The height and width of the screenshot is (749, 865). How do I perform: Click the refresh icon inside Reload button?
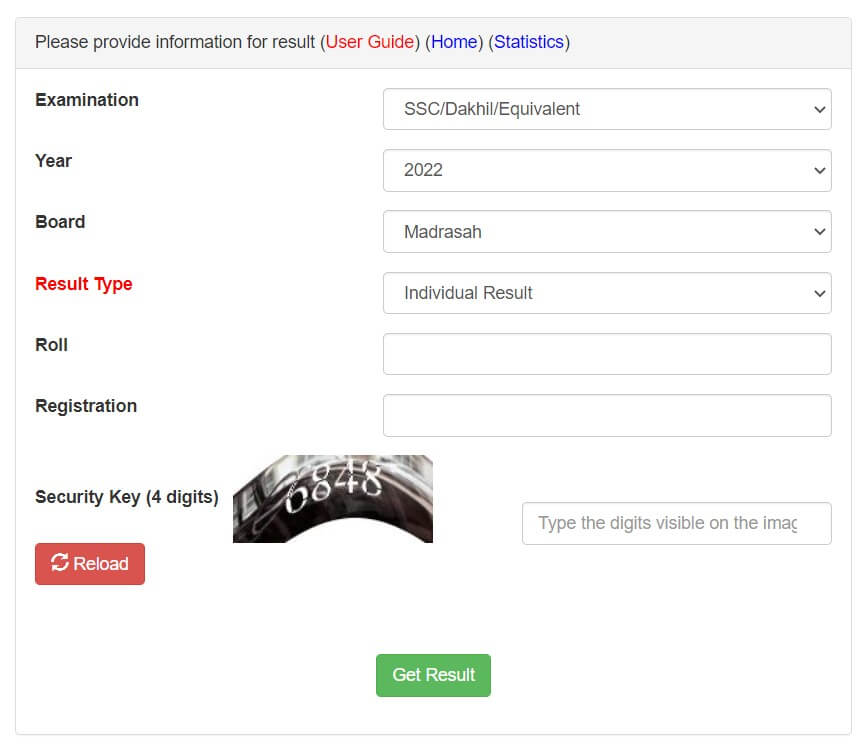coord(59,564)
